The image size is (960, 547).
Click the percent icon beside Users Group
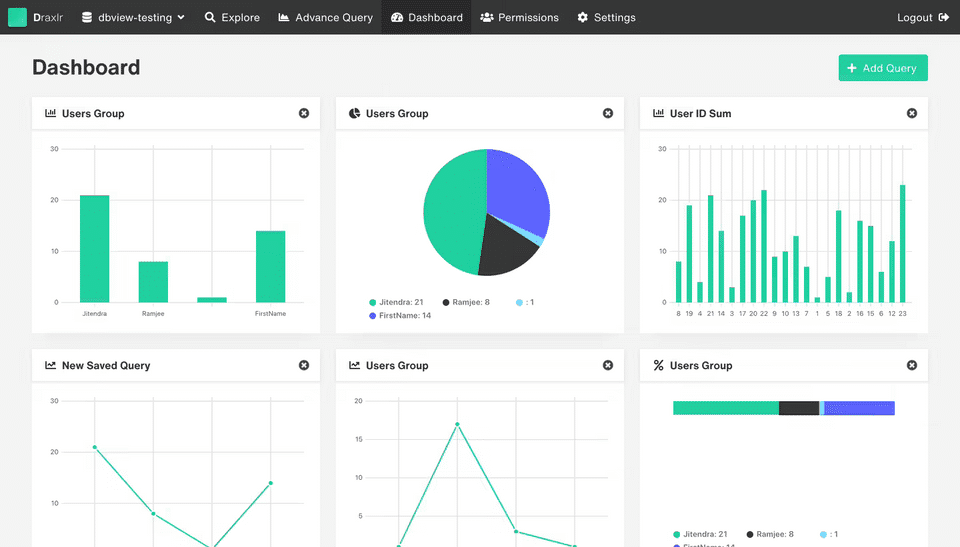[x=658, y=365]
